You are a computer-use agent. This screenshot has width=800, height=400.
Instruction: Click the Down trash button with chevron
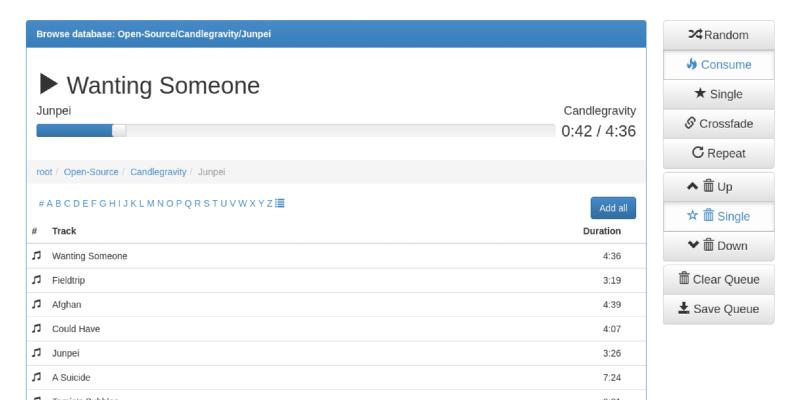pyautogui.click(x=716, y=246)
